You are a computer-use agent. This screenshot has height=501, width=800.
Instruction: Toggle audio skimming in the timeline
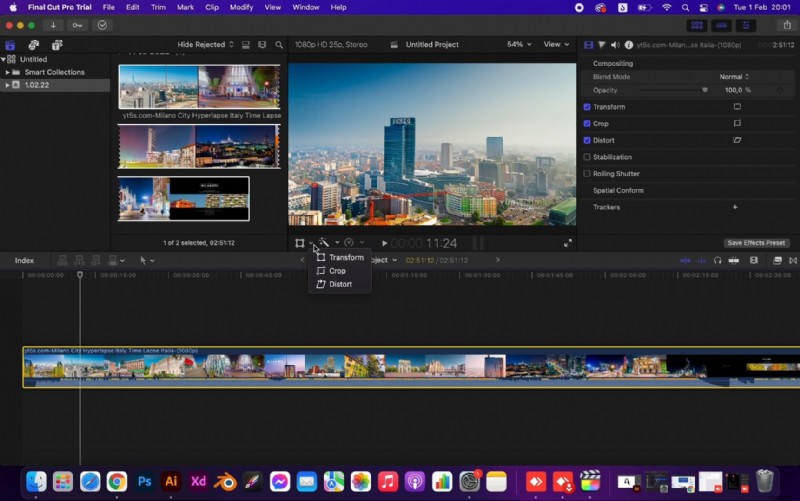[702, 261]
